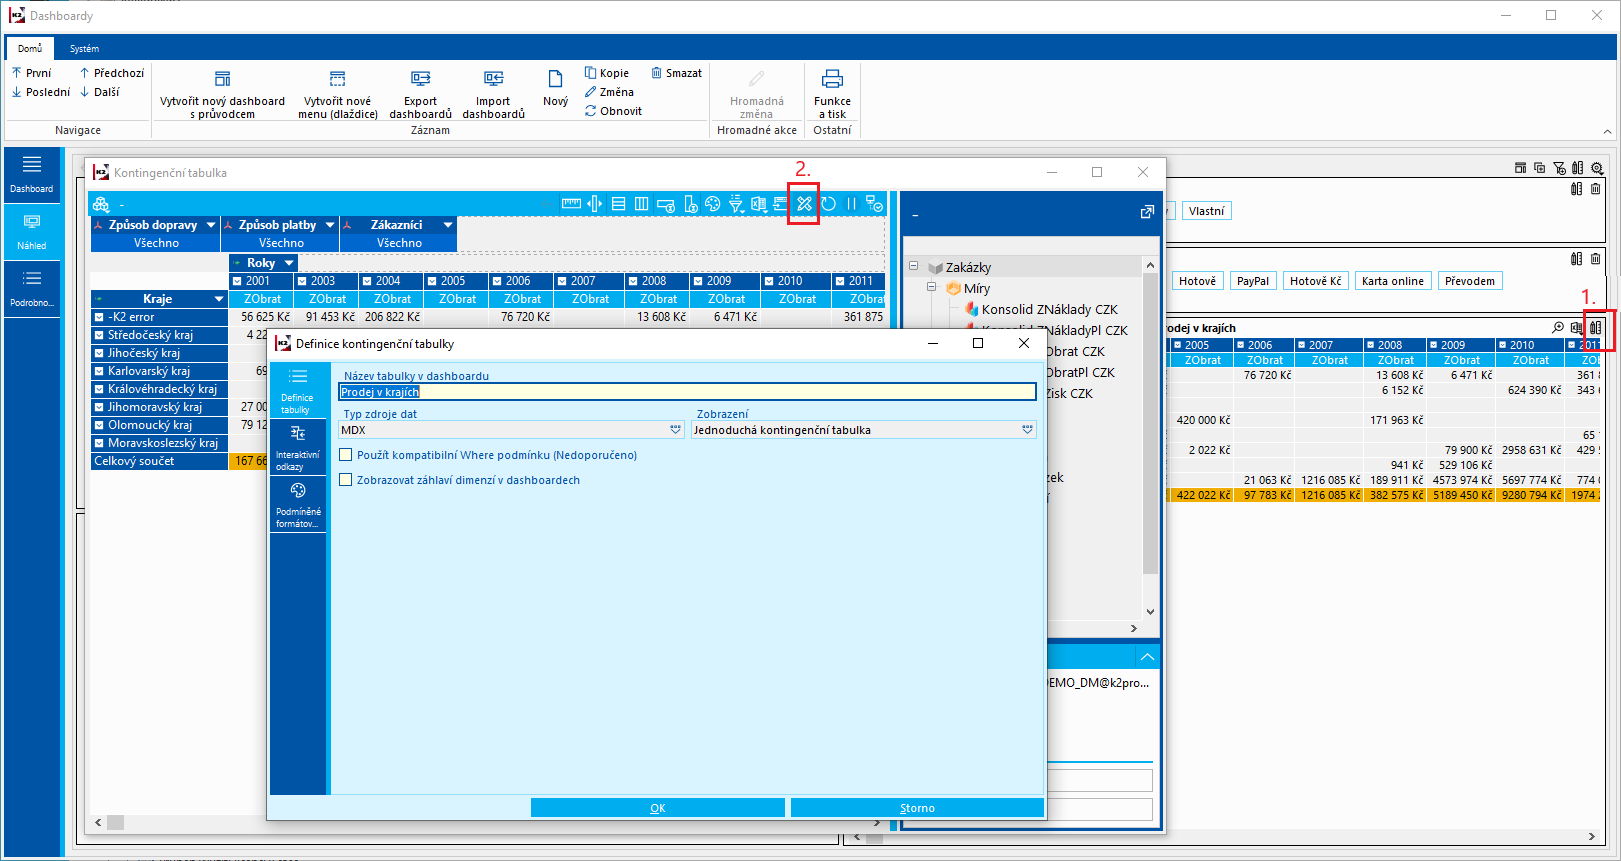Enable Použít kompatibilní Where podmínku checkbox
1621x861 pixels.
click(346, 455)
